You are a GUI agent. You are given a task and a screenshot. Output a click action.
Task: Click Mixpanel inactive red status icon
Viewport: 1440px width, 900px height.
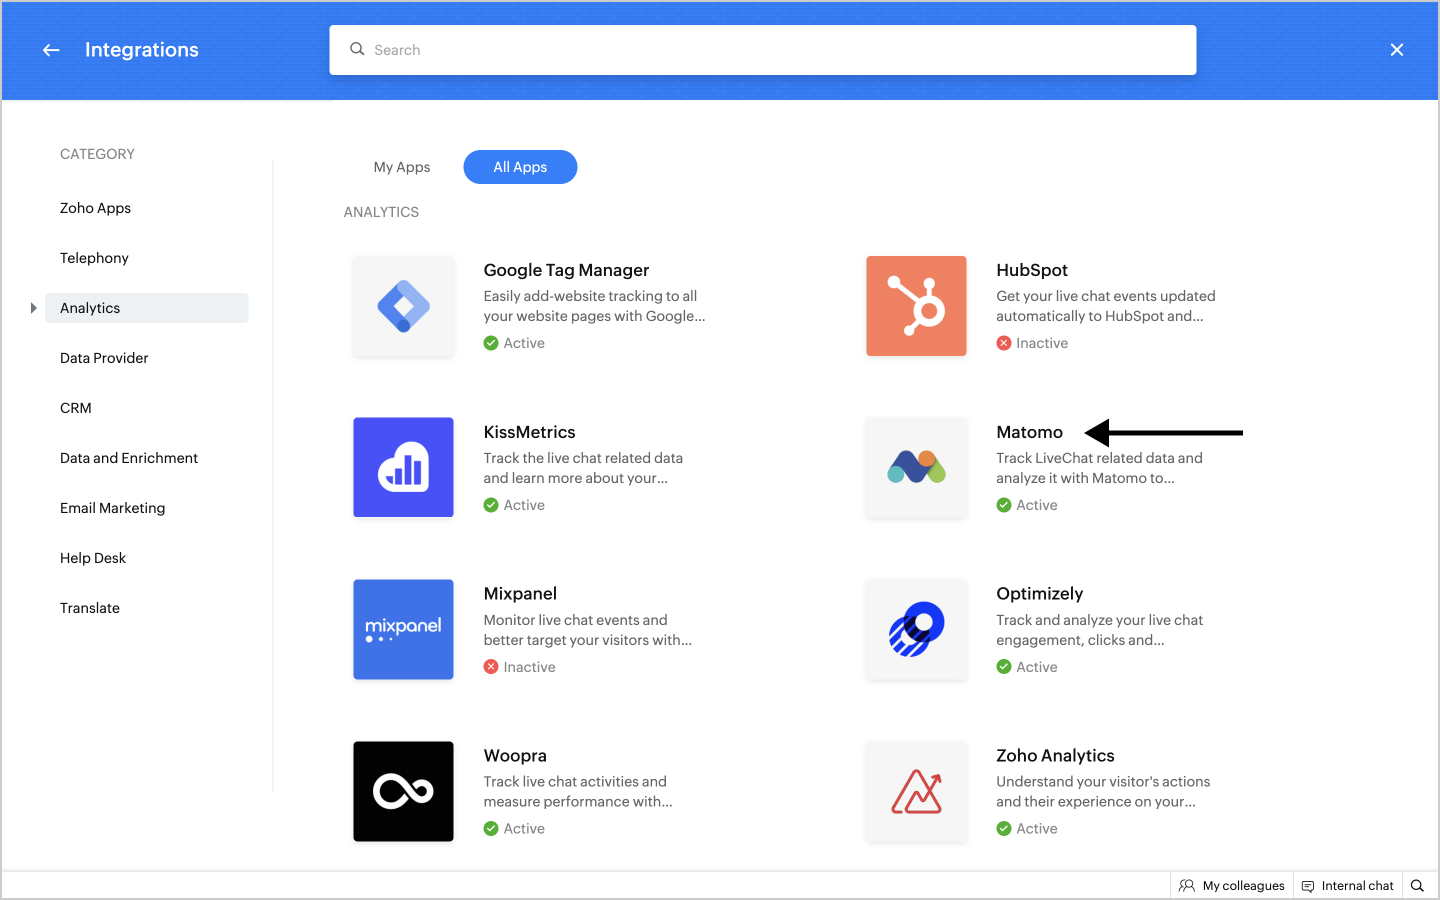(491, 667)
